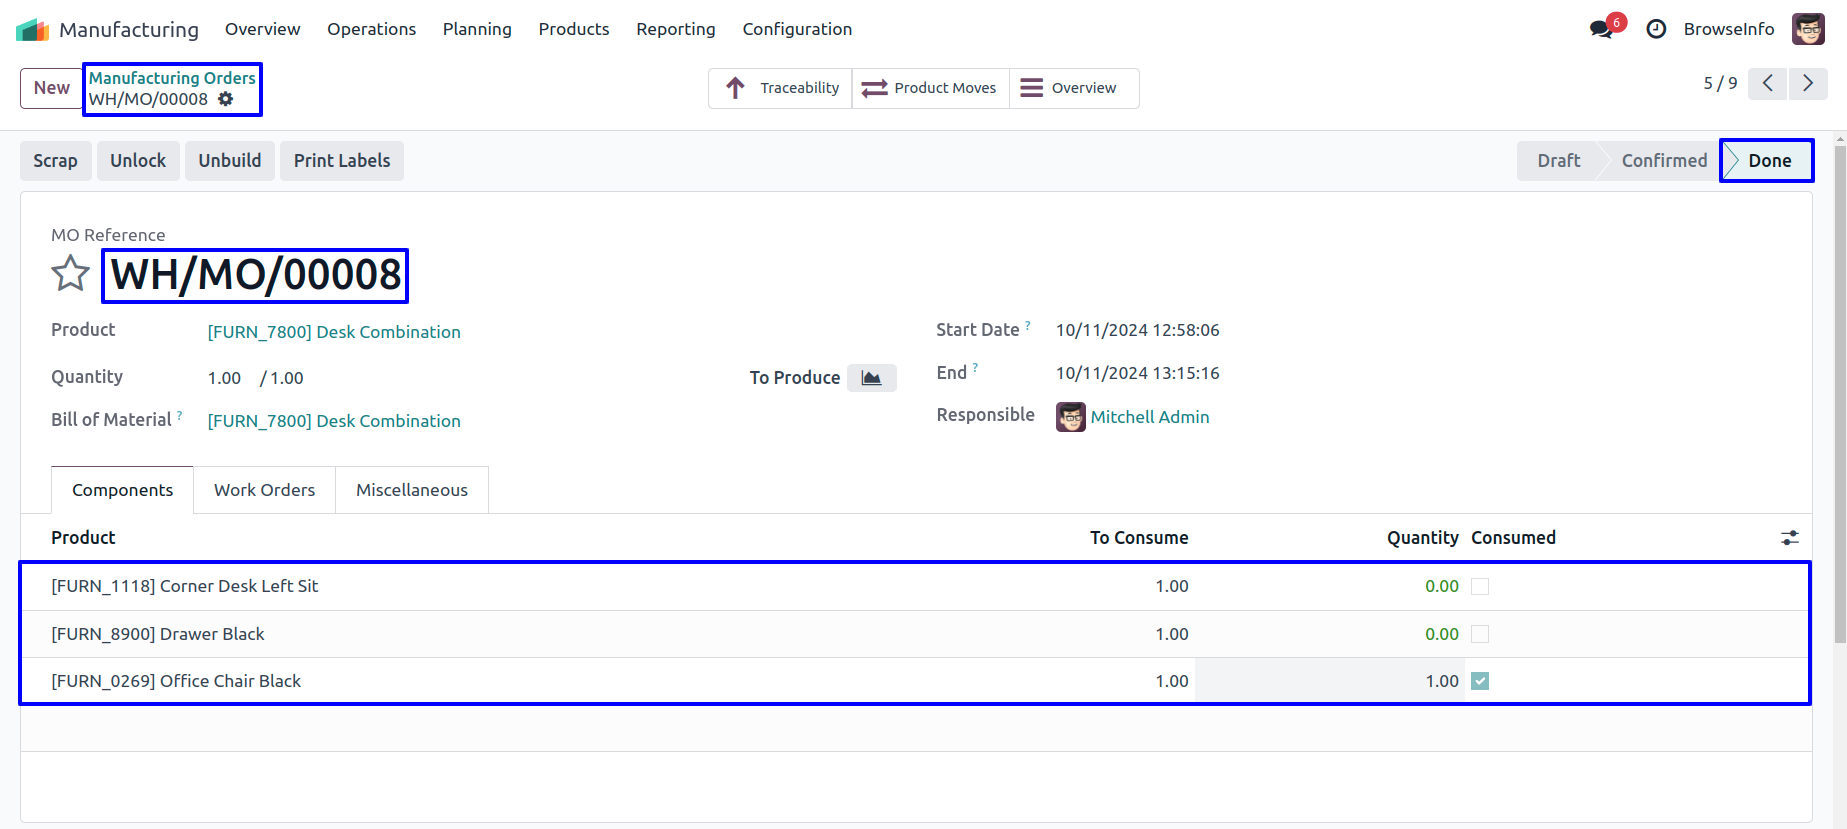Mark order as favorite with star
1847x829 pixels.
(x=70, y=273)
